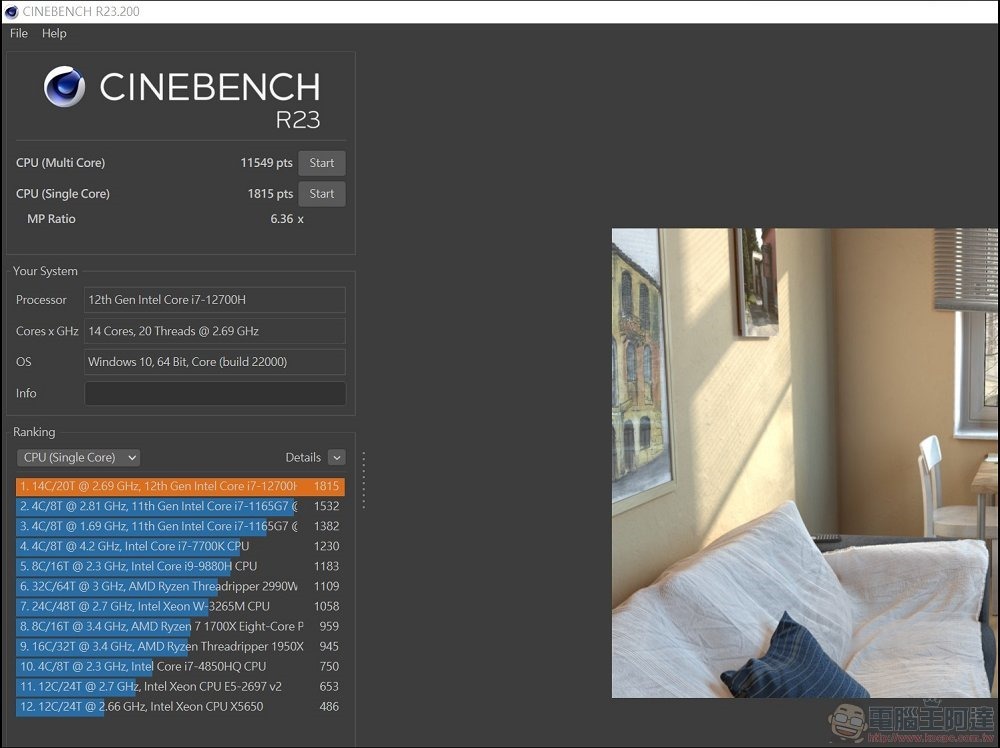Image resolution: width=1000 pixels, height=748 pixels.
Task: Expand the Details dropdown arrow
Action: click(337, 457)
